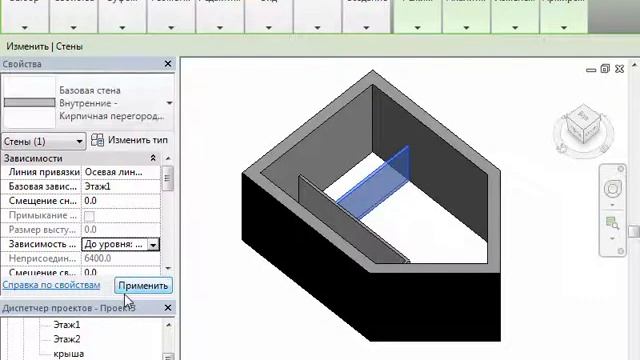Screen dimensions: 640x360
Task: Click the wall type preview thumbnail
Action: pyautogui.click(x=29, y=102)
